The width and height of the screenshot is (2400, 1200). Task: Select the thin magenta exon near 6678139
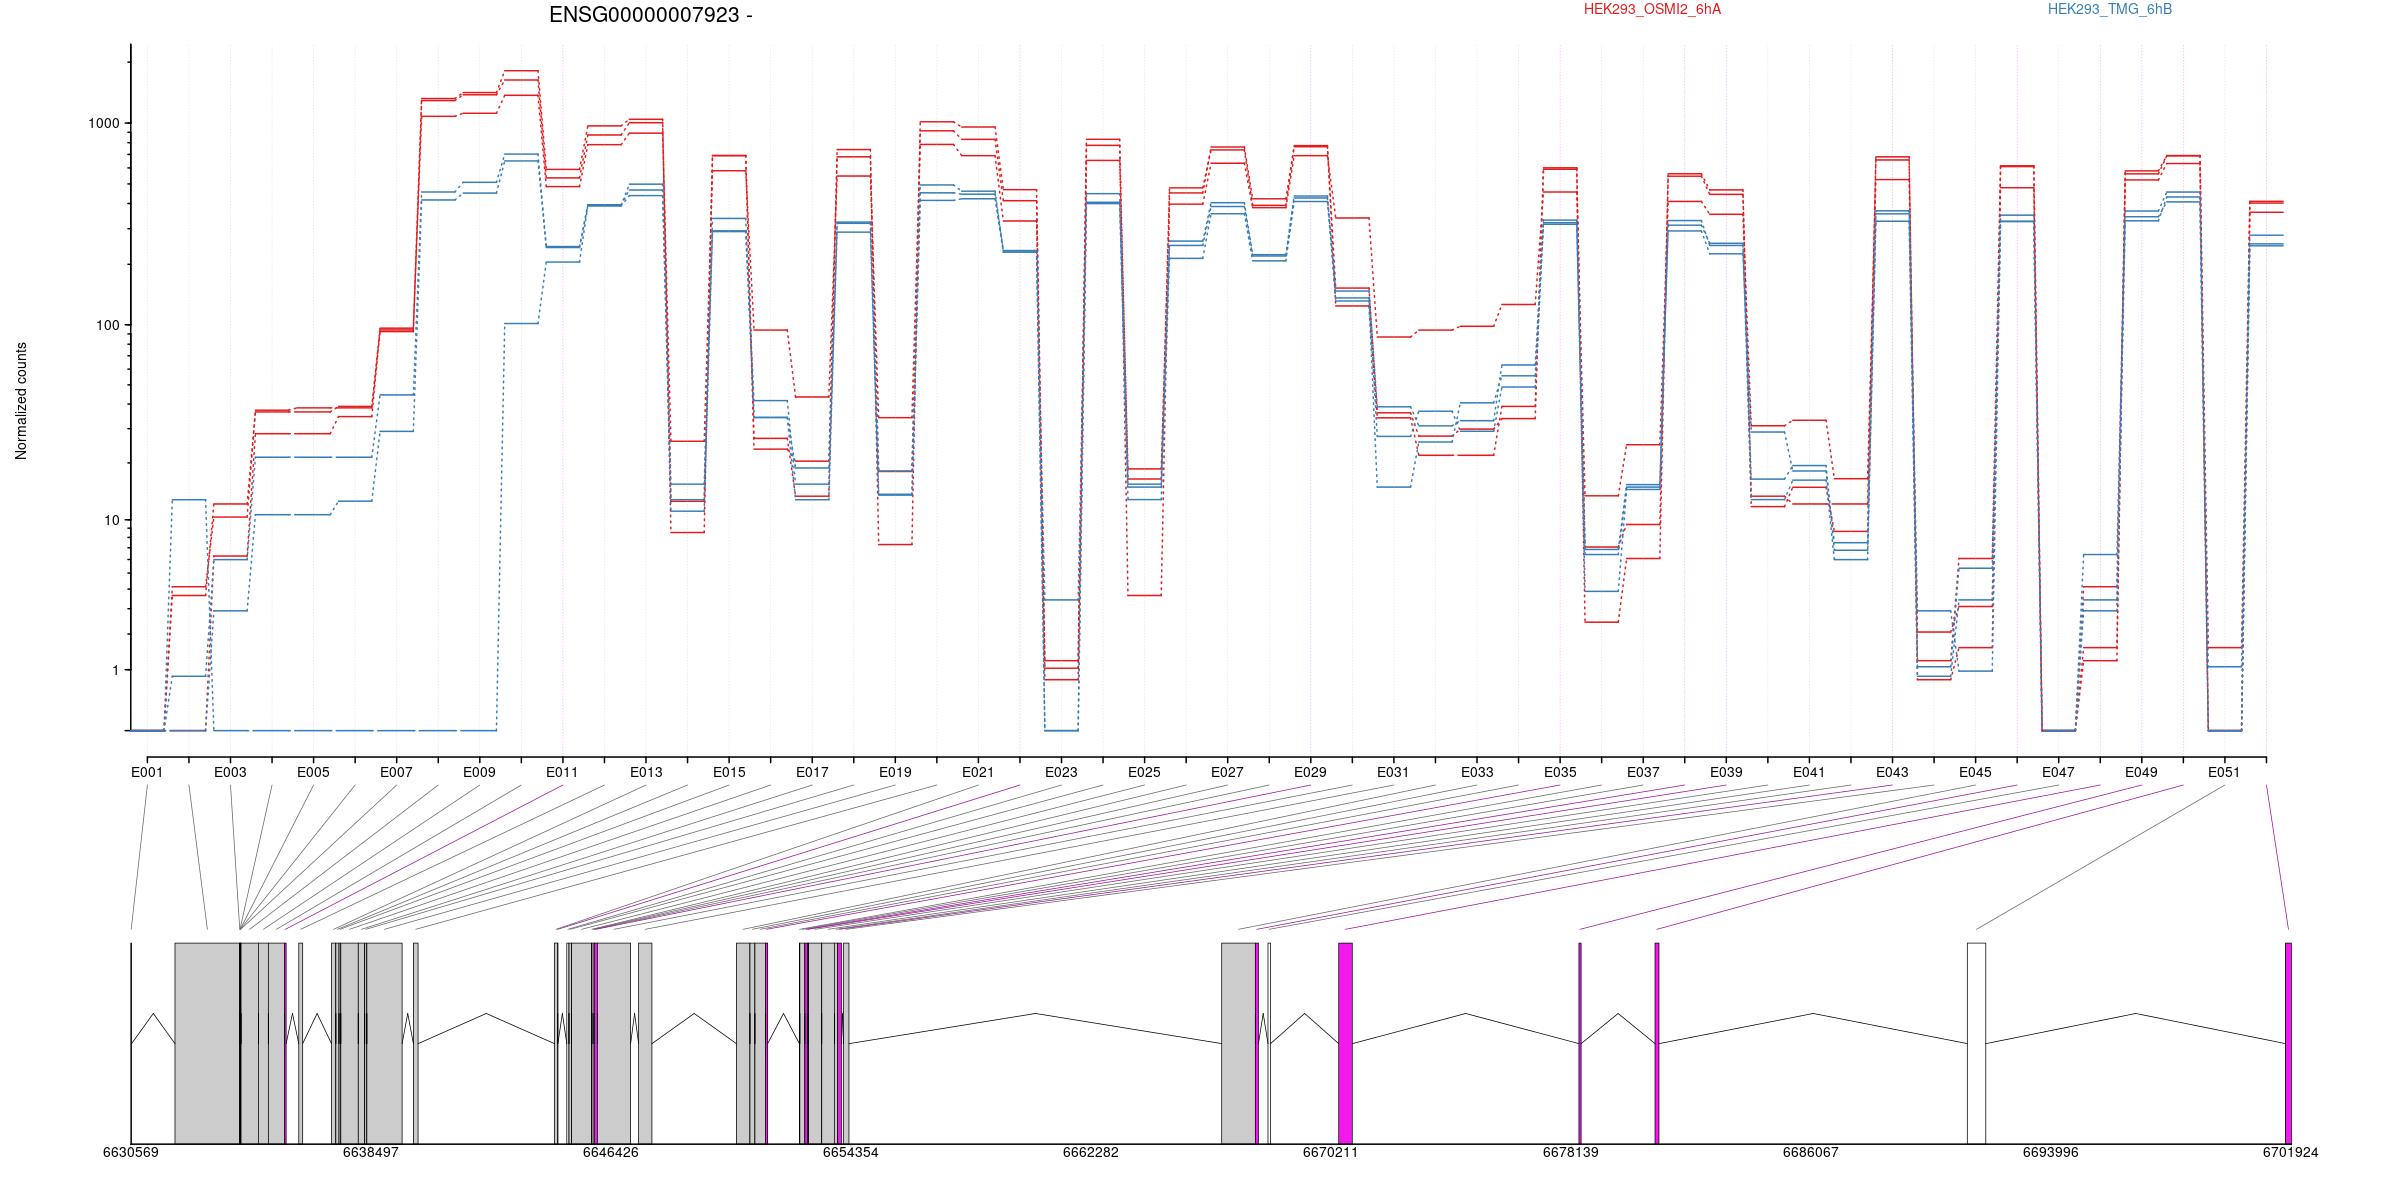1580,1043
